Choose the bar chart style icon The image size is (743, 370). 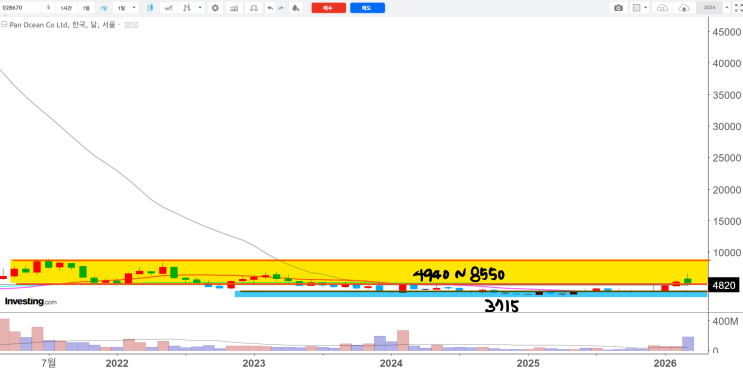pyautogui.click(x=187, y=8)
